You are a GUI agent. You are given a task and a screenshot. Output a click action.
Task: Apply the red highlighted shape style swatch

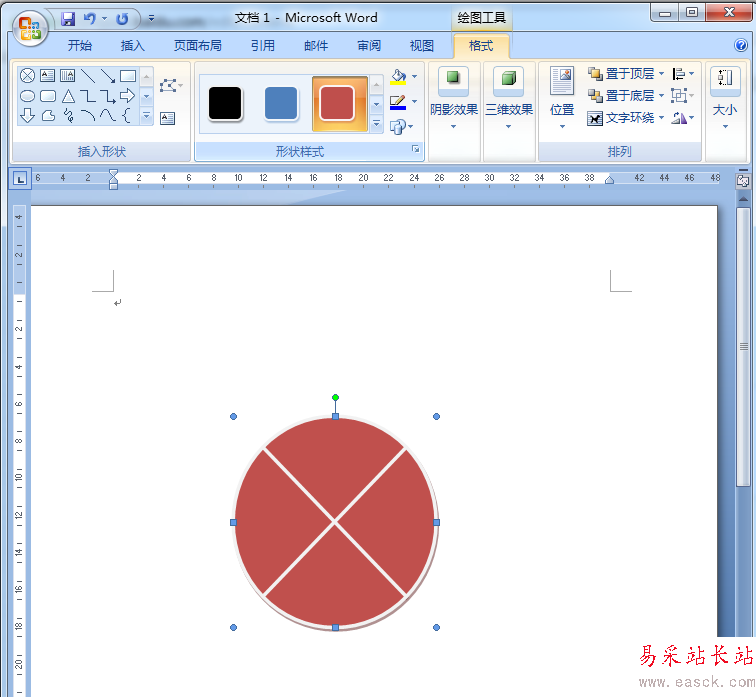(339, 104)
